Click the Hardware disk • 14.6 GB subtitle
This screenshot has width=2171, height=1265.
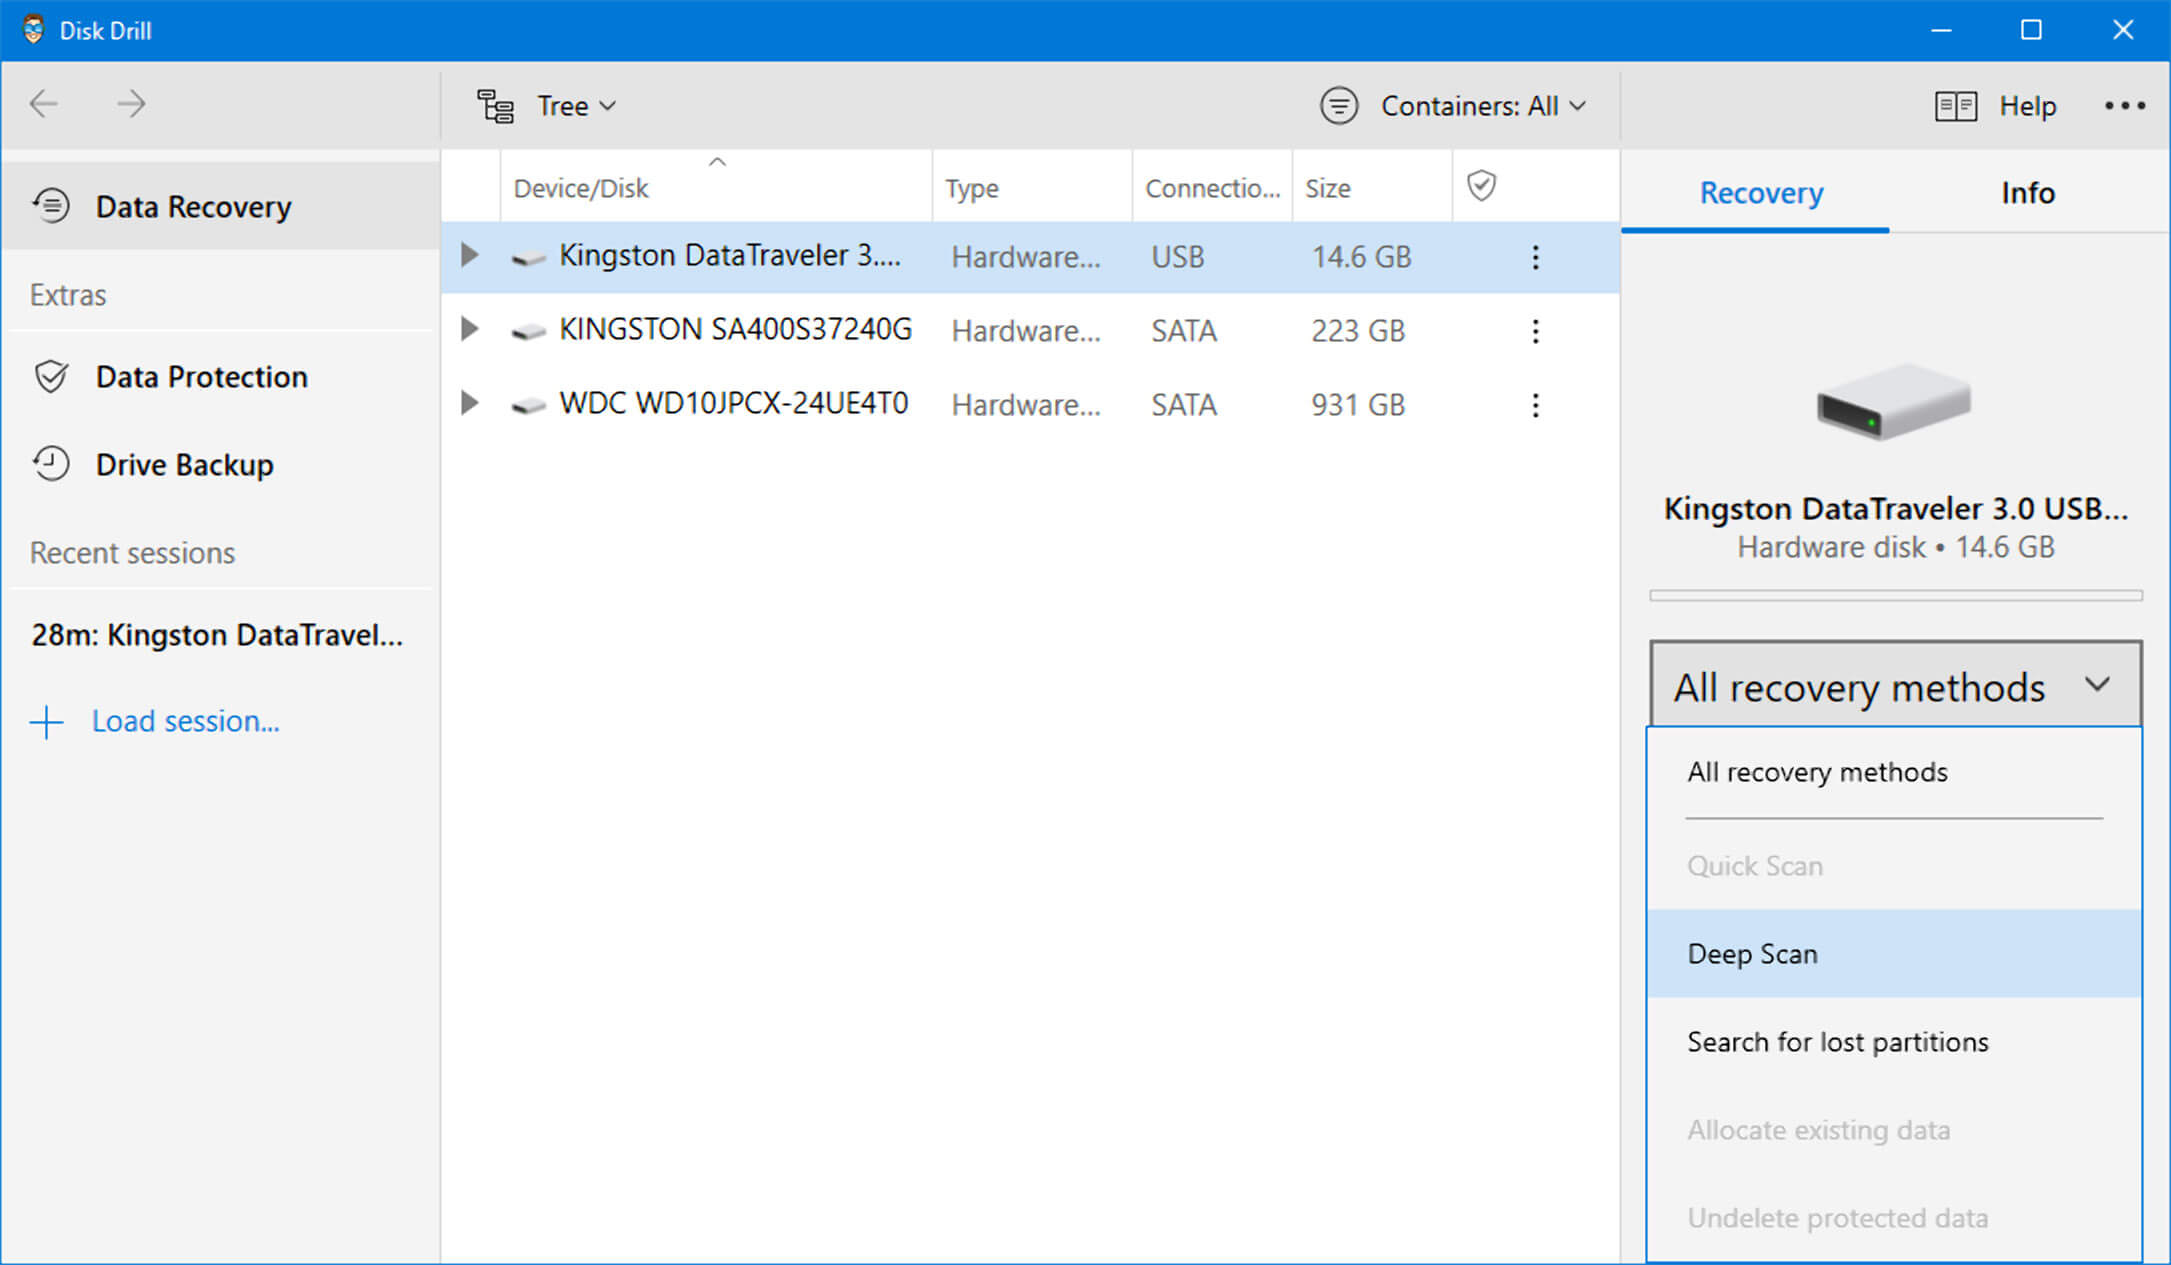tap(1895, 548)
